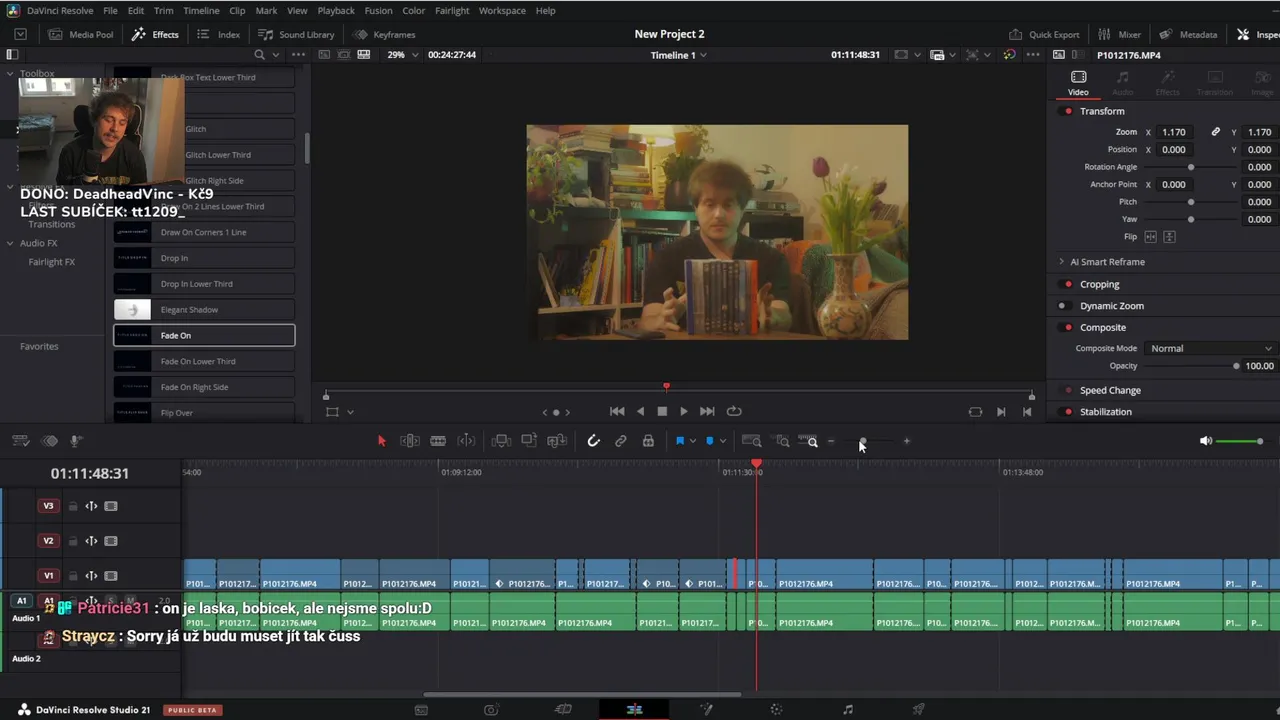Zoom in timeline with plus button

tap(907, 441)
